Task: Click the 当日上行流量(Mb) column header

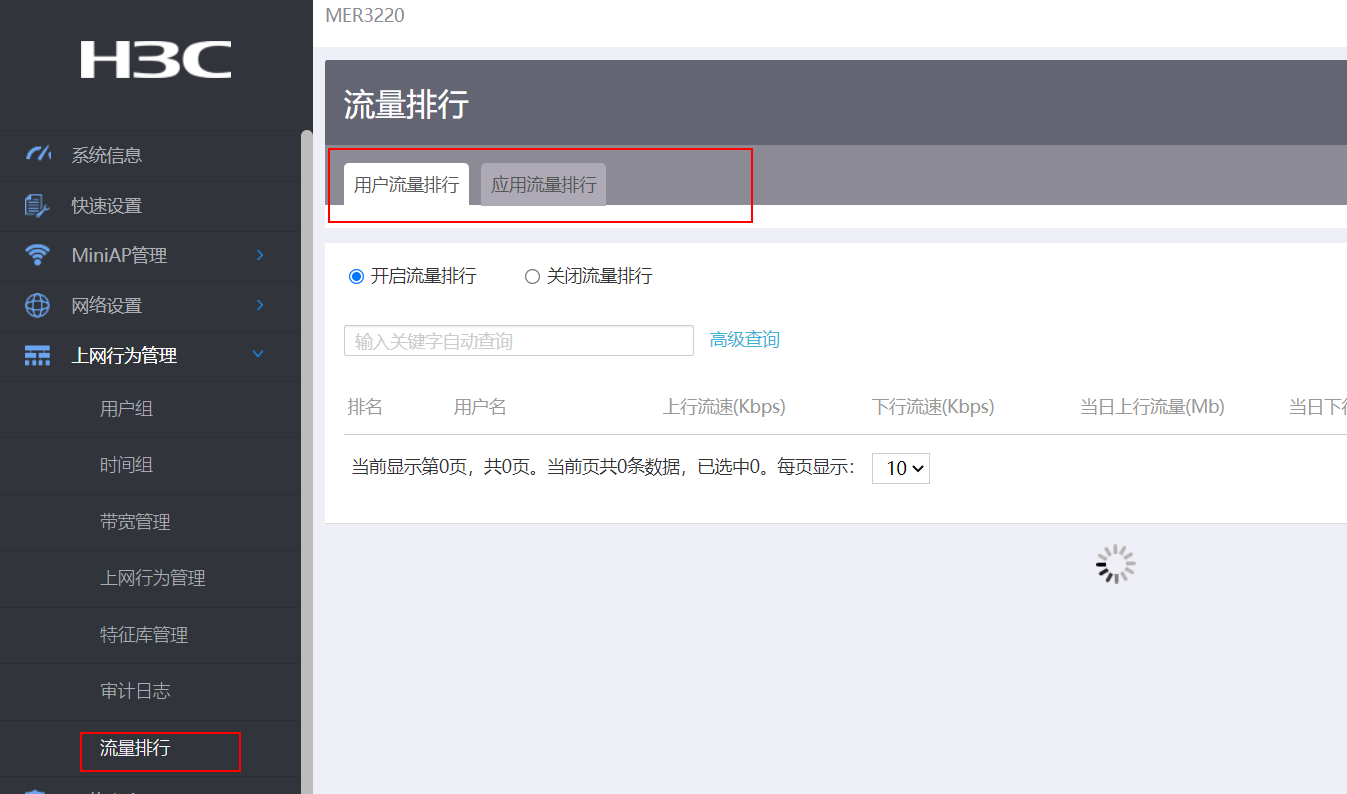Action: [x=1152, y=407]
